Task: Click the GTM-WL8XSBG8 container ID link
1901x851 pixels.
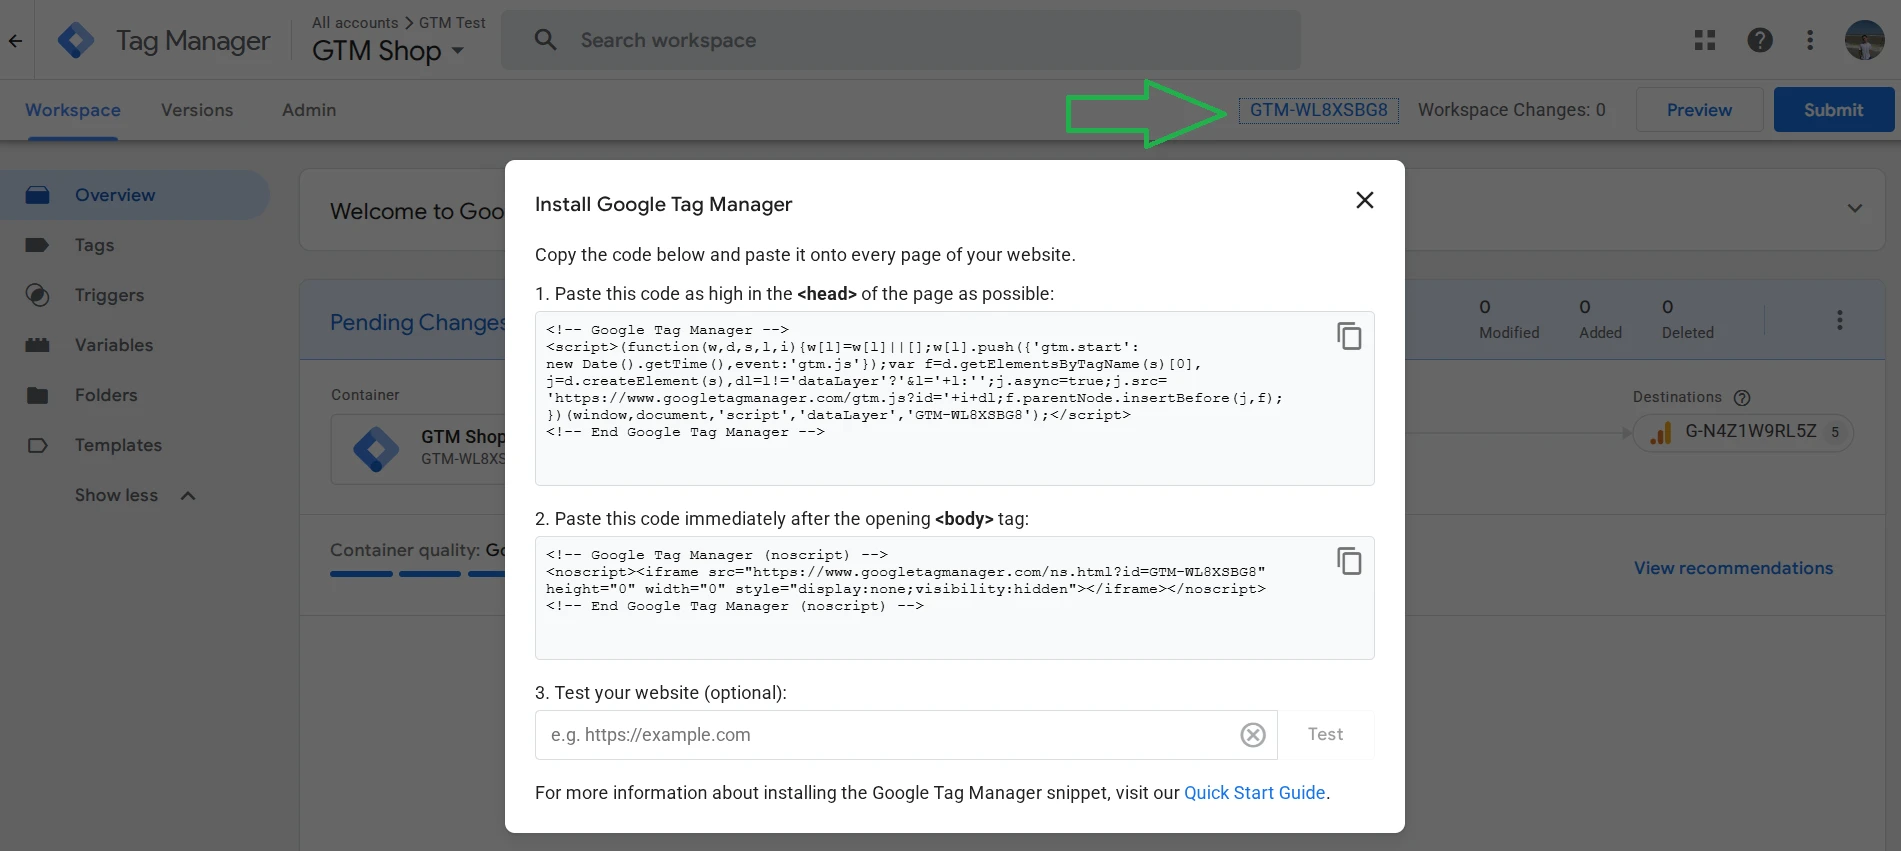Action: point(1318,110)
